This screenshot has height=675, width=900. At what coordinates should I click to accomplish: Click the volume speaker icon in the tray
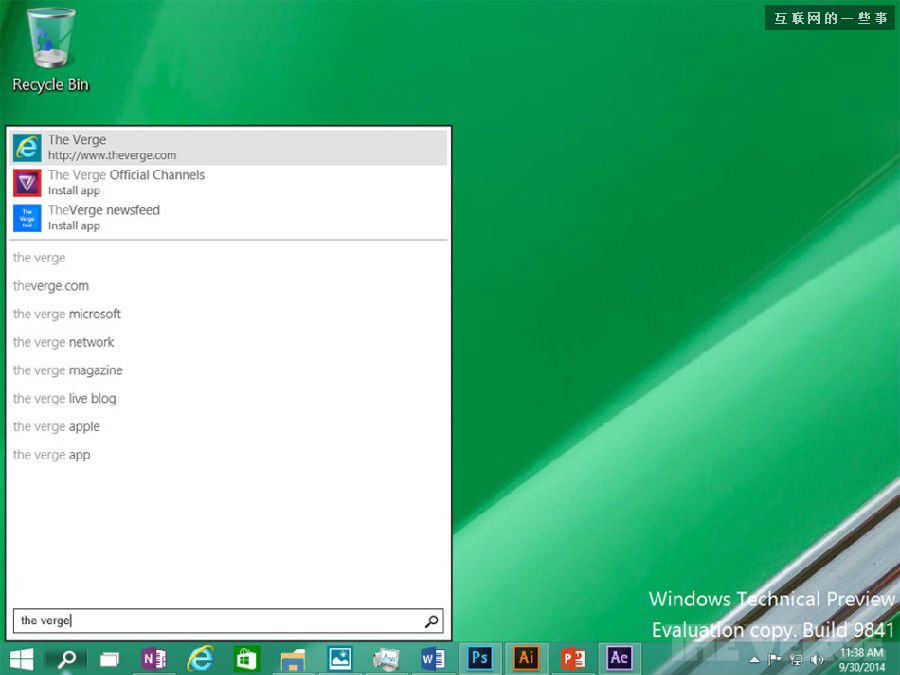[817, 658]
